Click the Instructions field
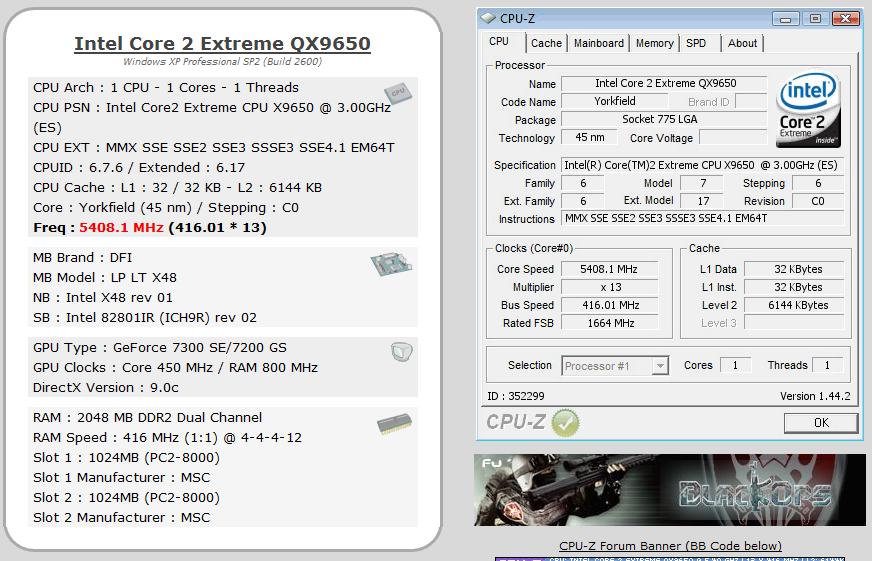This screenshot has height=561, width=872. pos(702,219)
